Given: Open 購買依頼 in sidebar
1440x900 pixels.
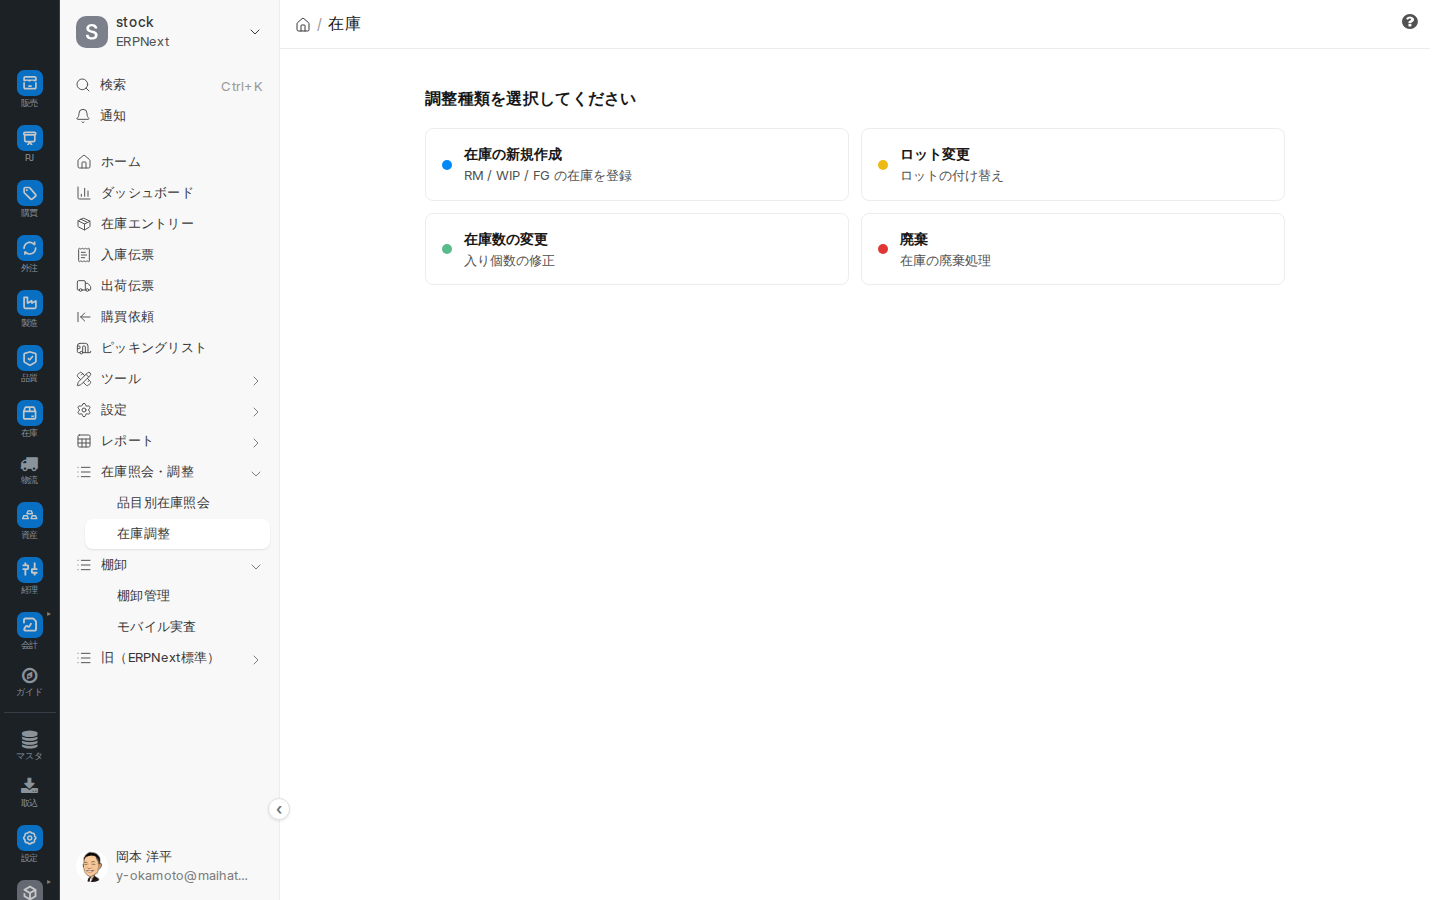Looking at the screenshot, I should click(170, 317).
